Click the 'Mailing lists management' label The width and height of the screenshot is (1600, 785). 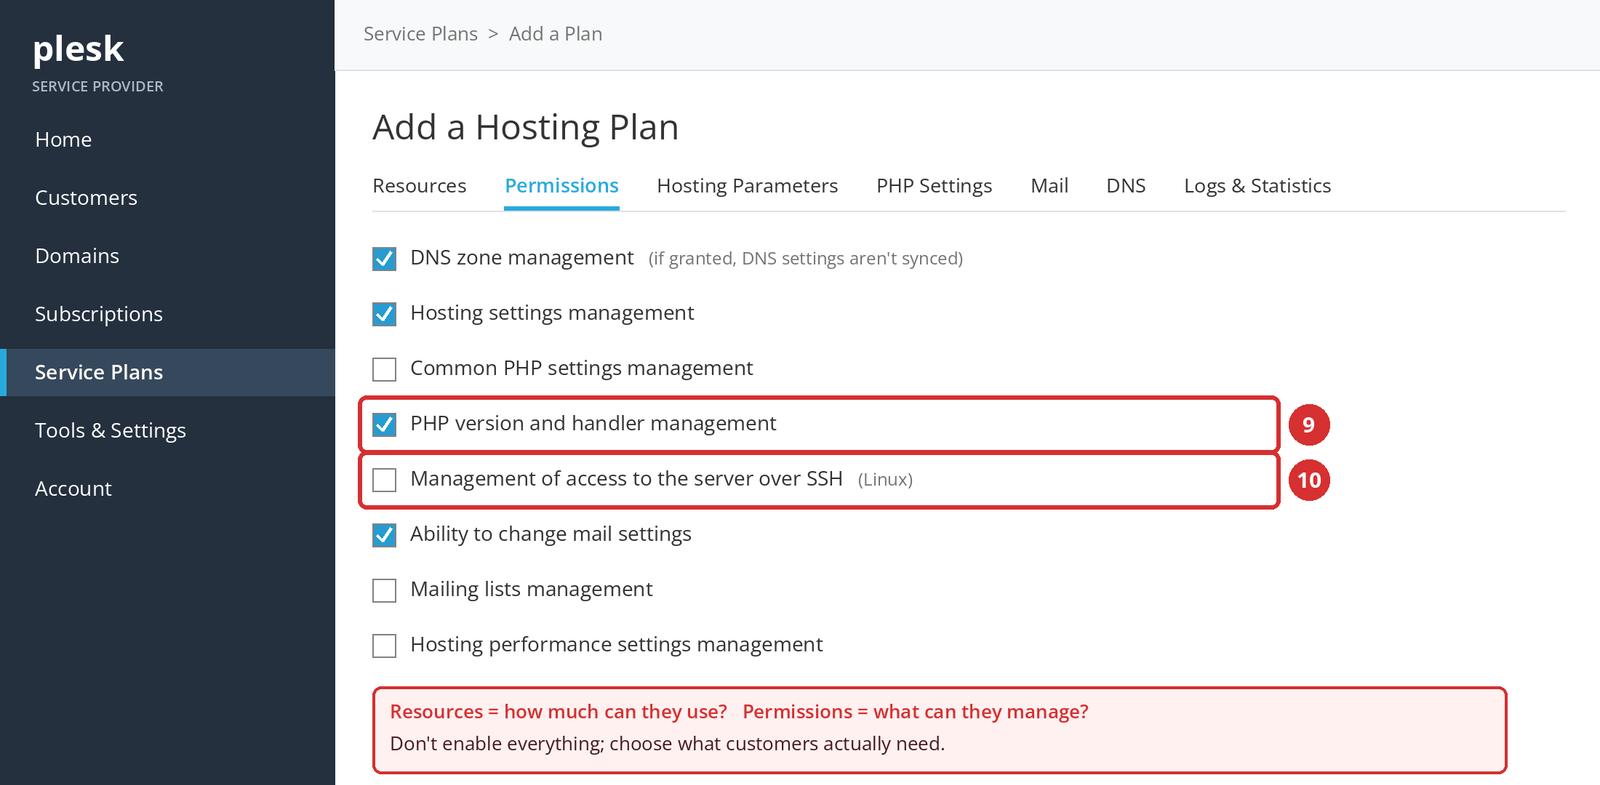(x=531, y=589)
